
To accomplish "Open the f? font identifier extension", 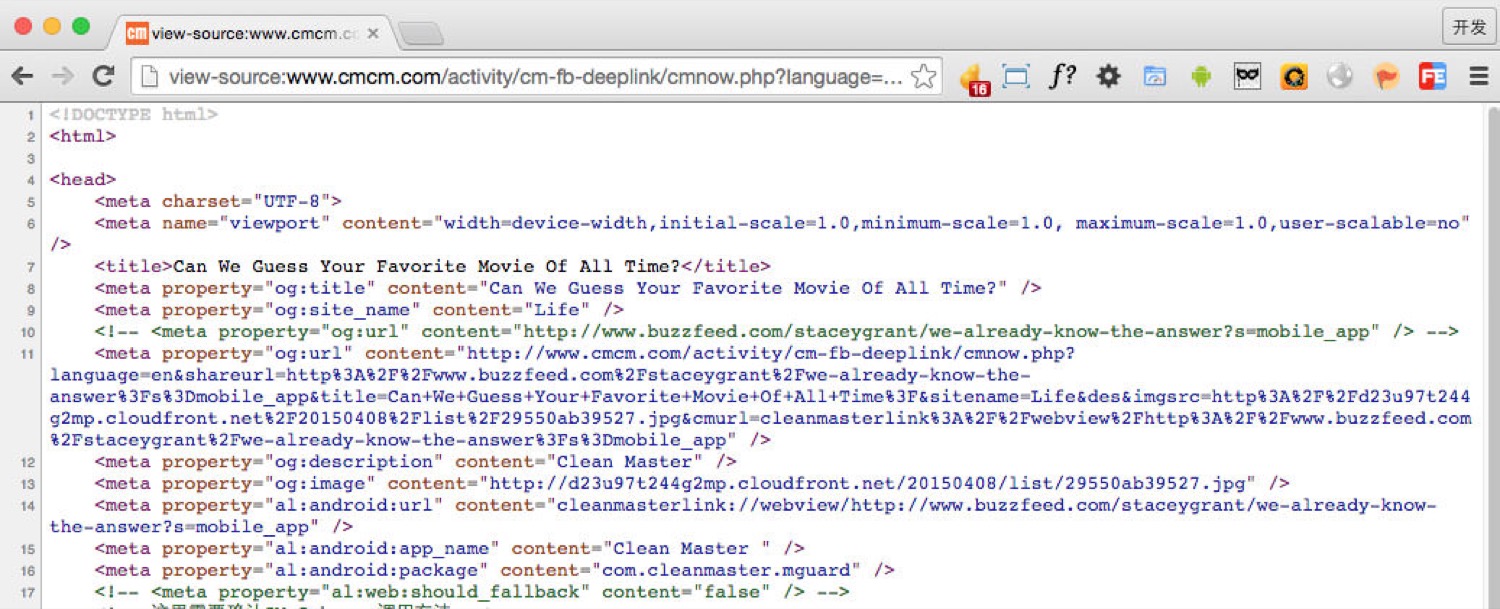I will coord(1062,76).
